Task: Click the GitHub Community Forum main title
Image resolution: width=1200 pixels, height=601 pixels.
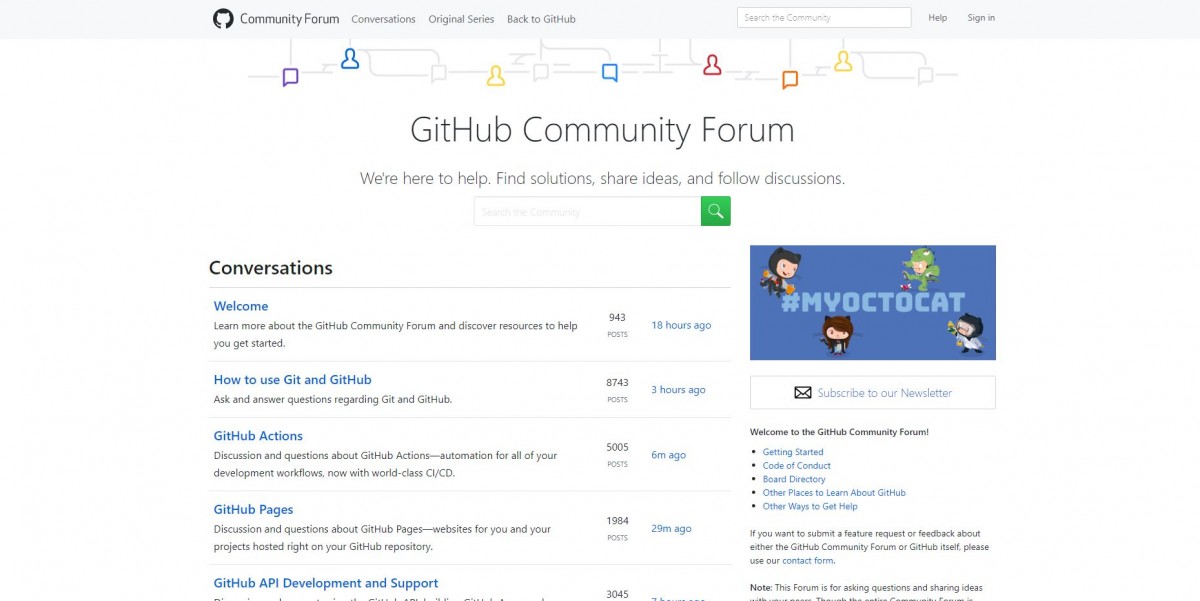Action: pyautogui.click(x=602, y=130)
